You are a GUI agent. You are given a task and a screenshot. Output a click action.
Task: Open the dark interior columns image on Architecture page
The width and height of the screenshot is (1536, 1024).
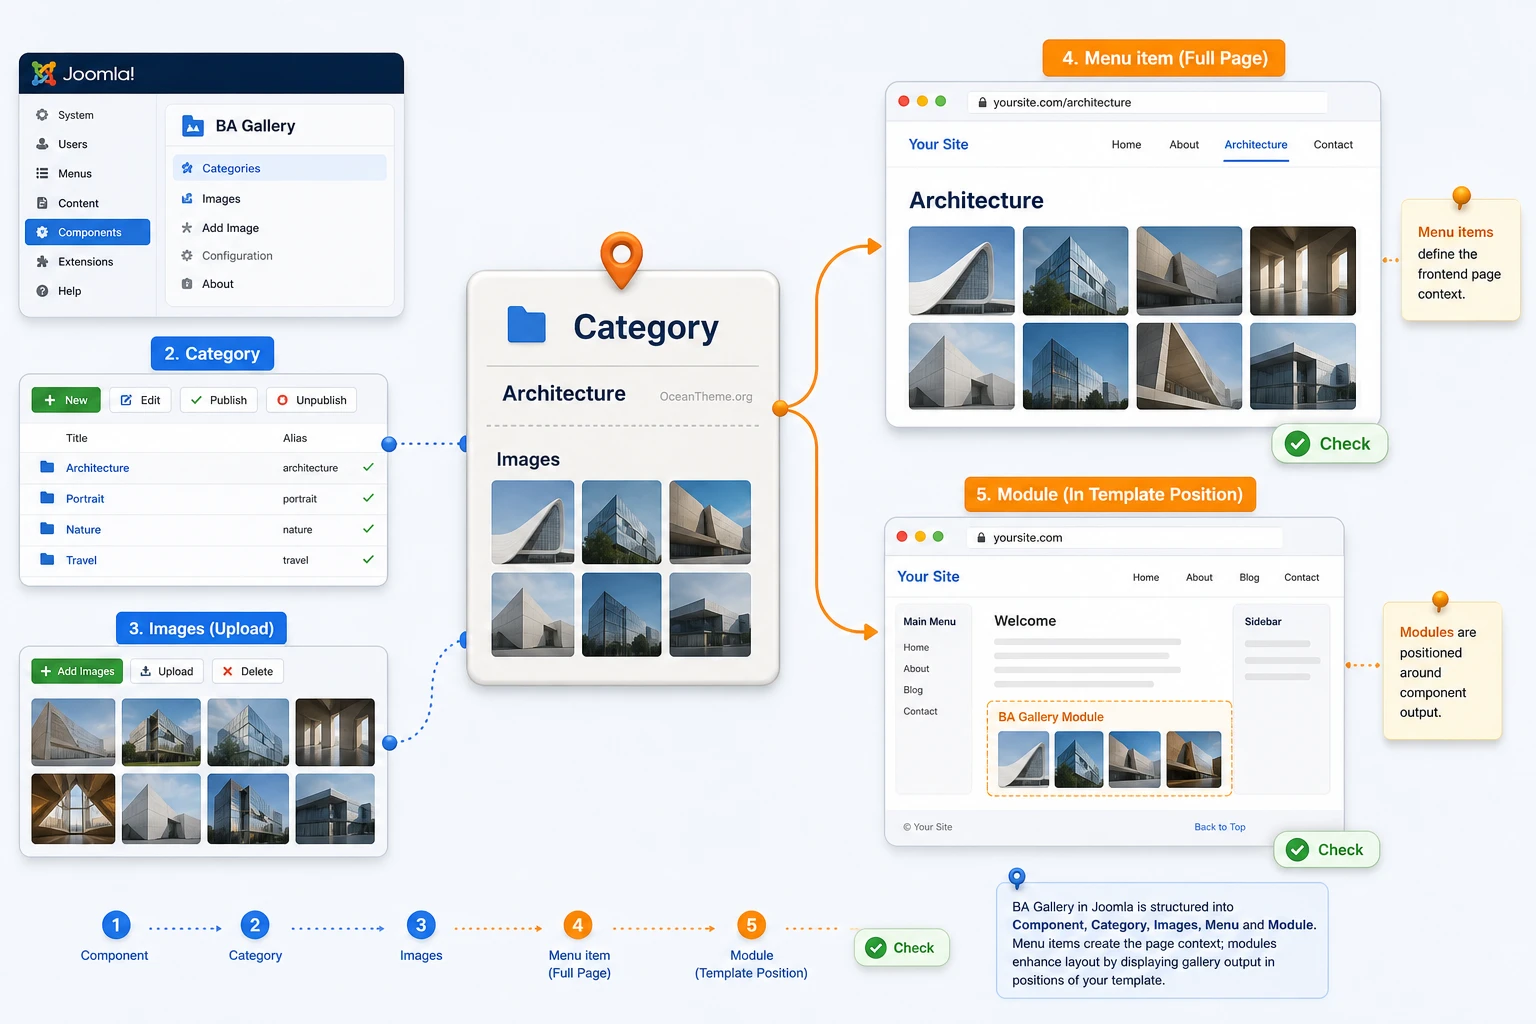click(x=1303, y=271)
